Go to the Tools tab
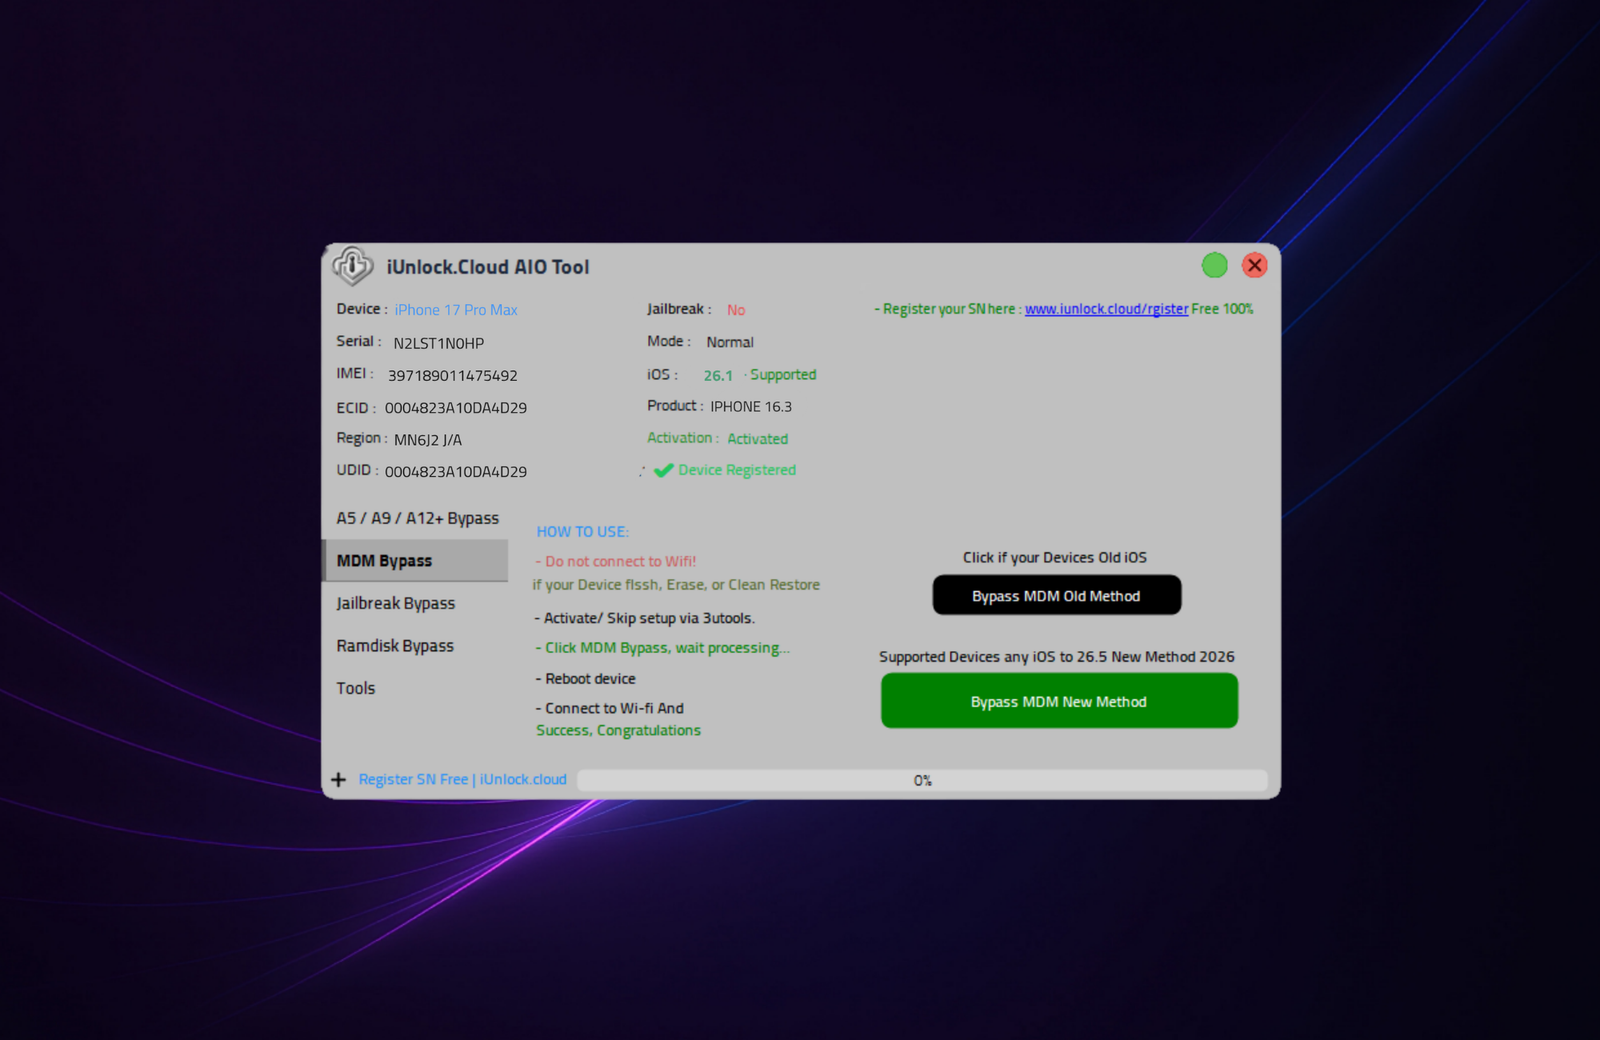Screen dimensions: 1600x1040 (356, 688)
